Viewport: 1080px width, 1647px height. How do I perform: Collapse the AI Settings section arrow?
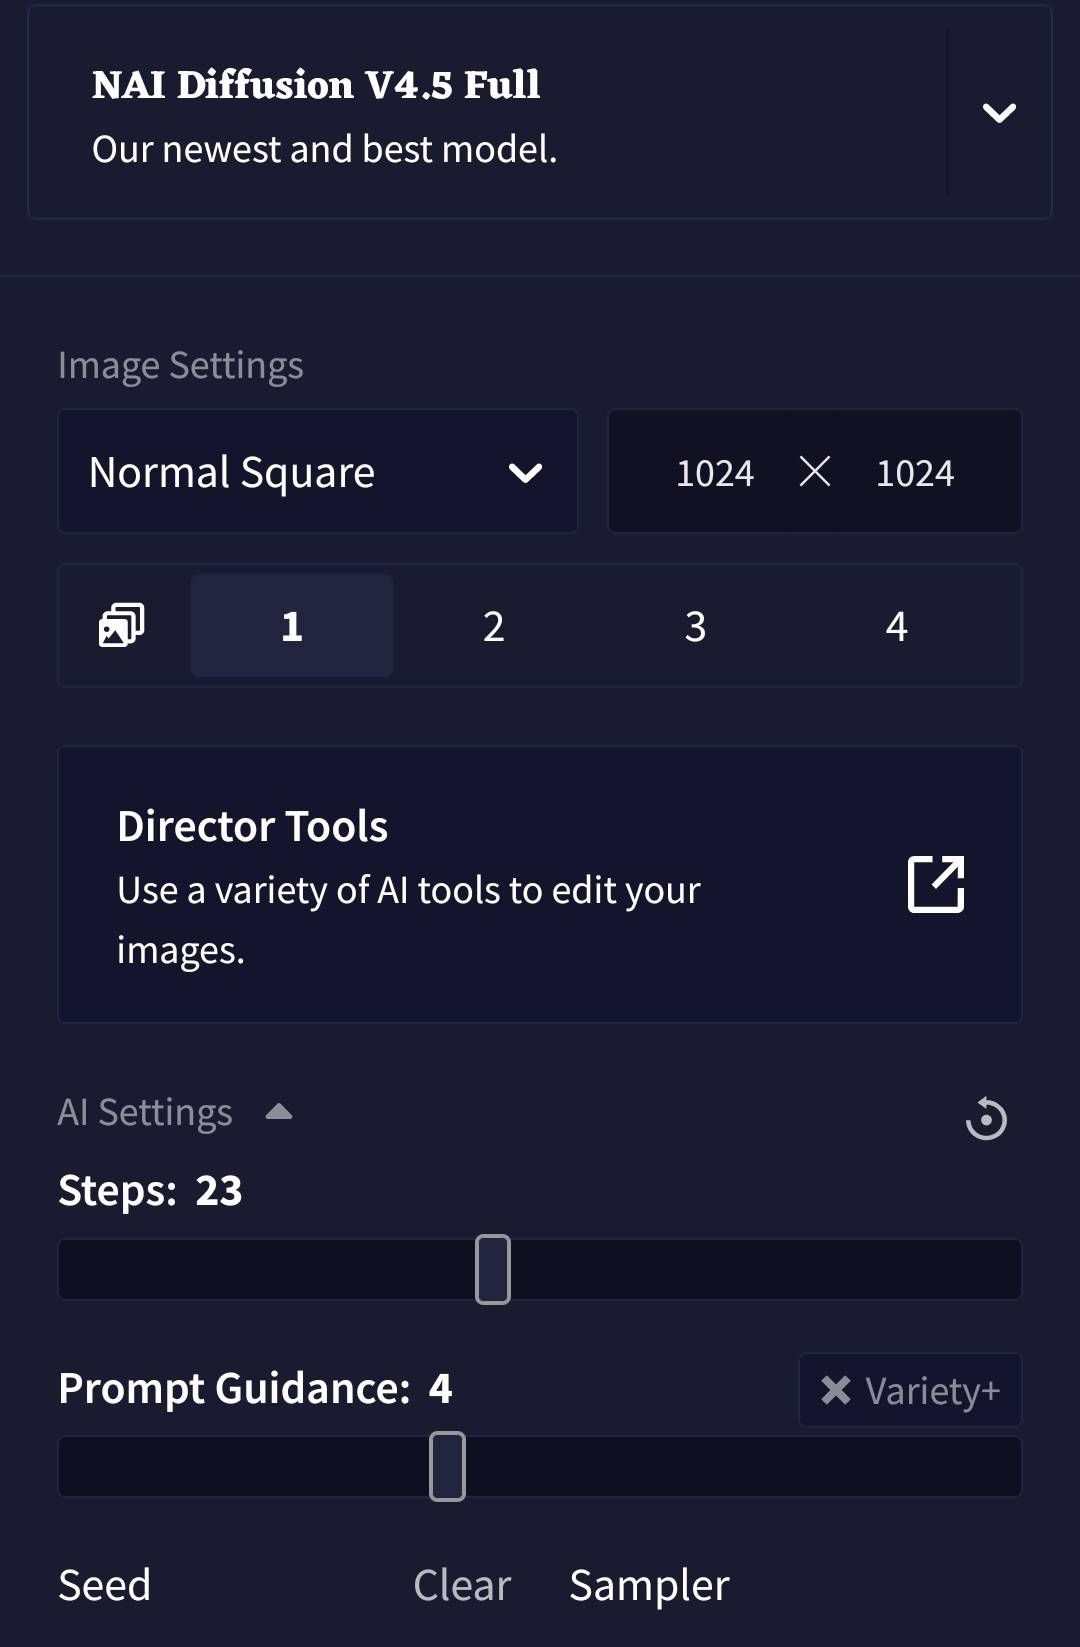pyautogui.click(x=279, y=1112)
